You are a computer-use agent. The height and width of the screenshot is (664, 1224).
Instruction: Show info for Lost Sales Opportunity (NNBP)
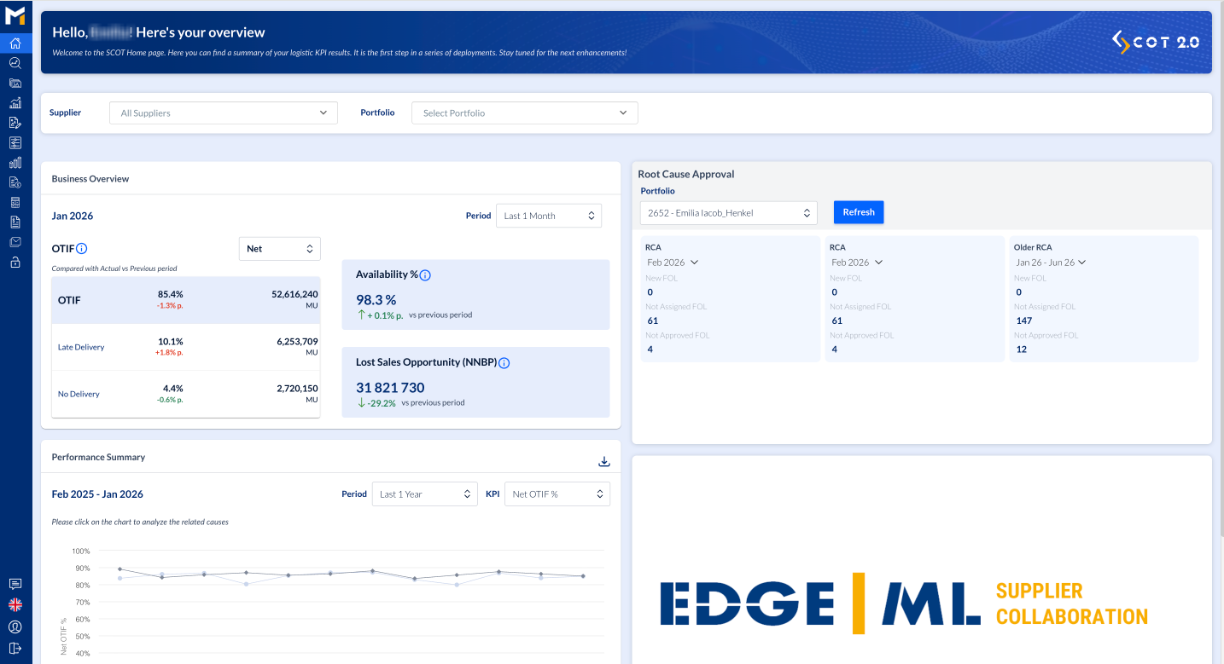[x=504, y=363]
